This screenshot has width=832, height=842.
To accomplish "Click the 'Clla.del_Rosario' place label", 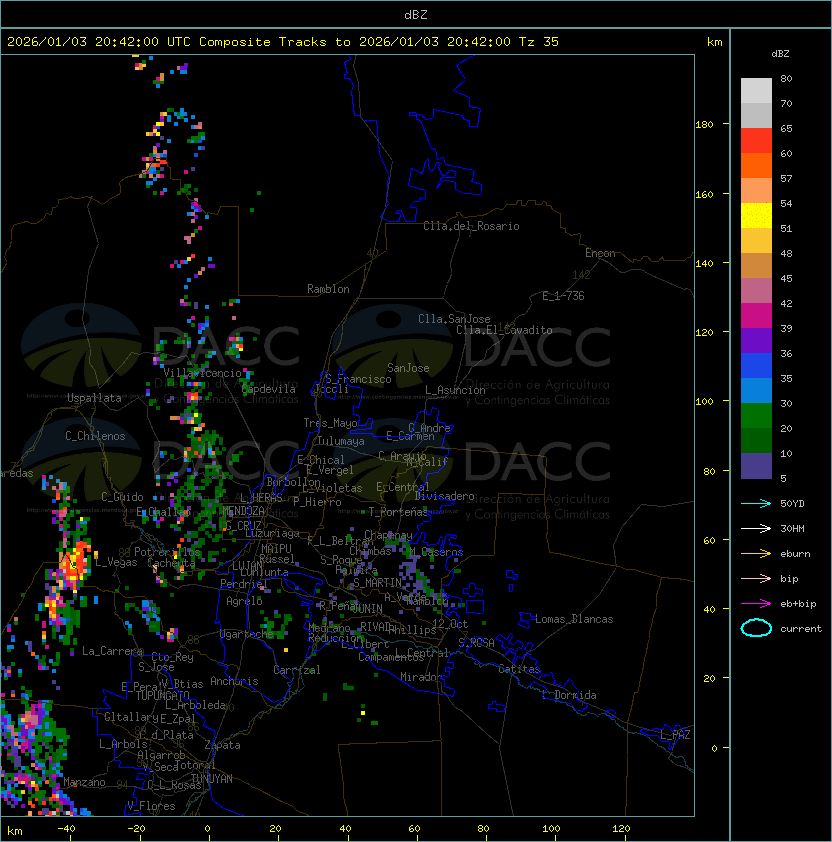I will (x=471, y=226).
